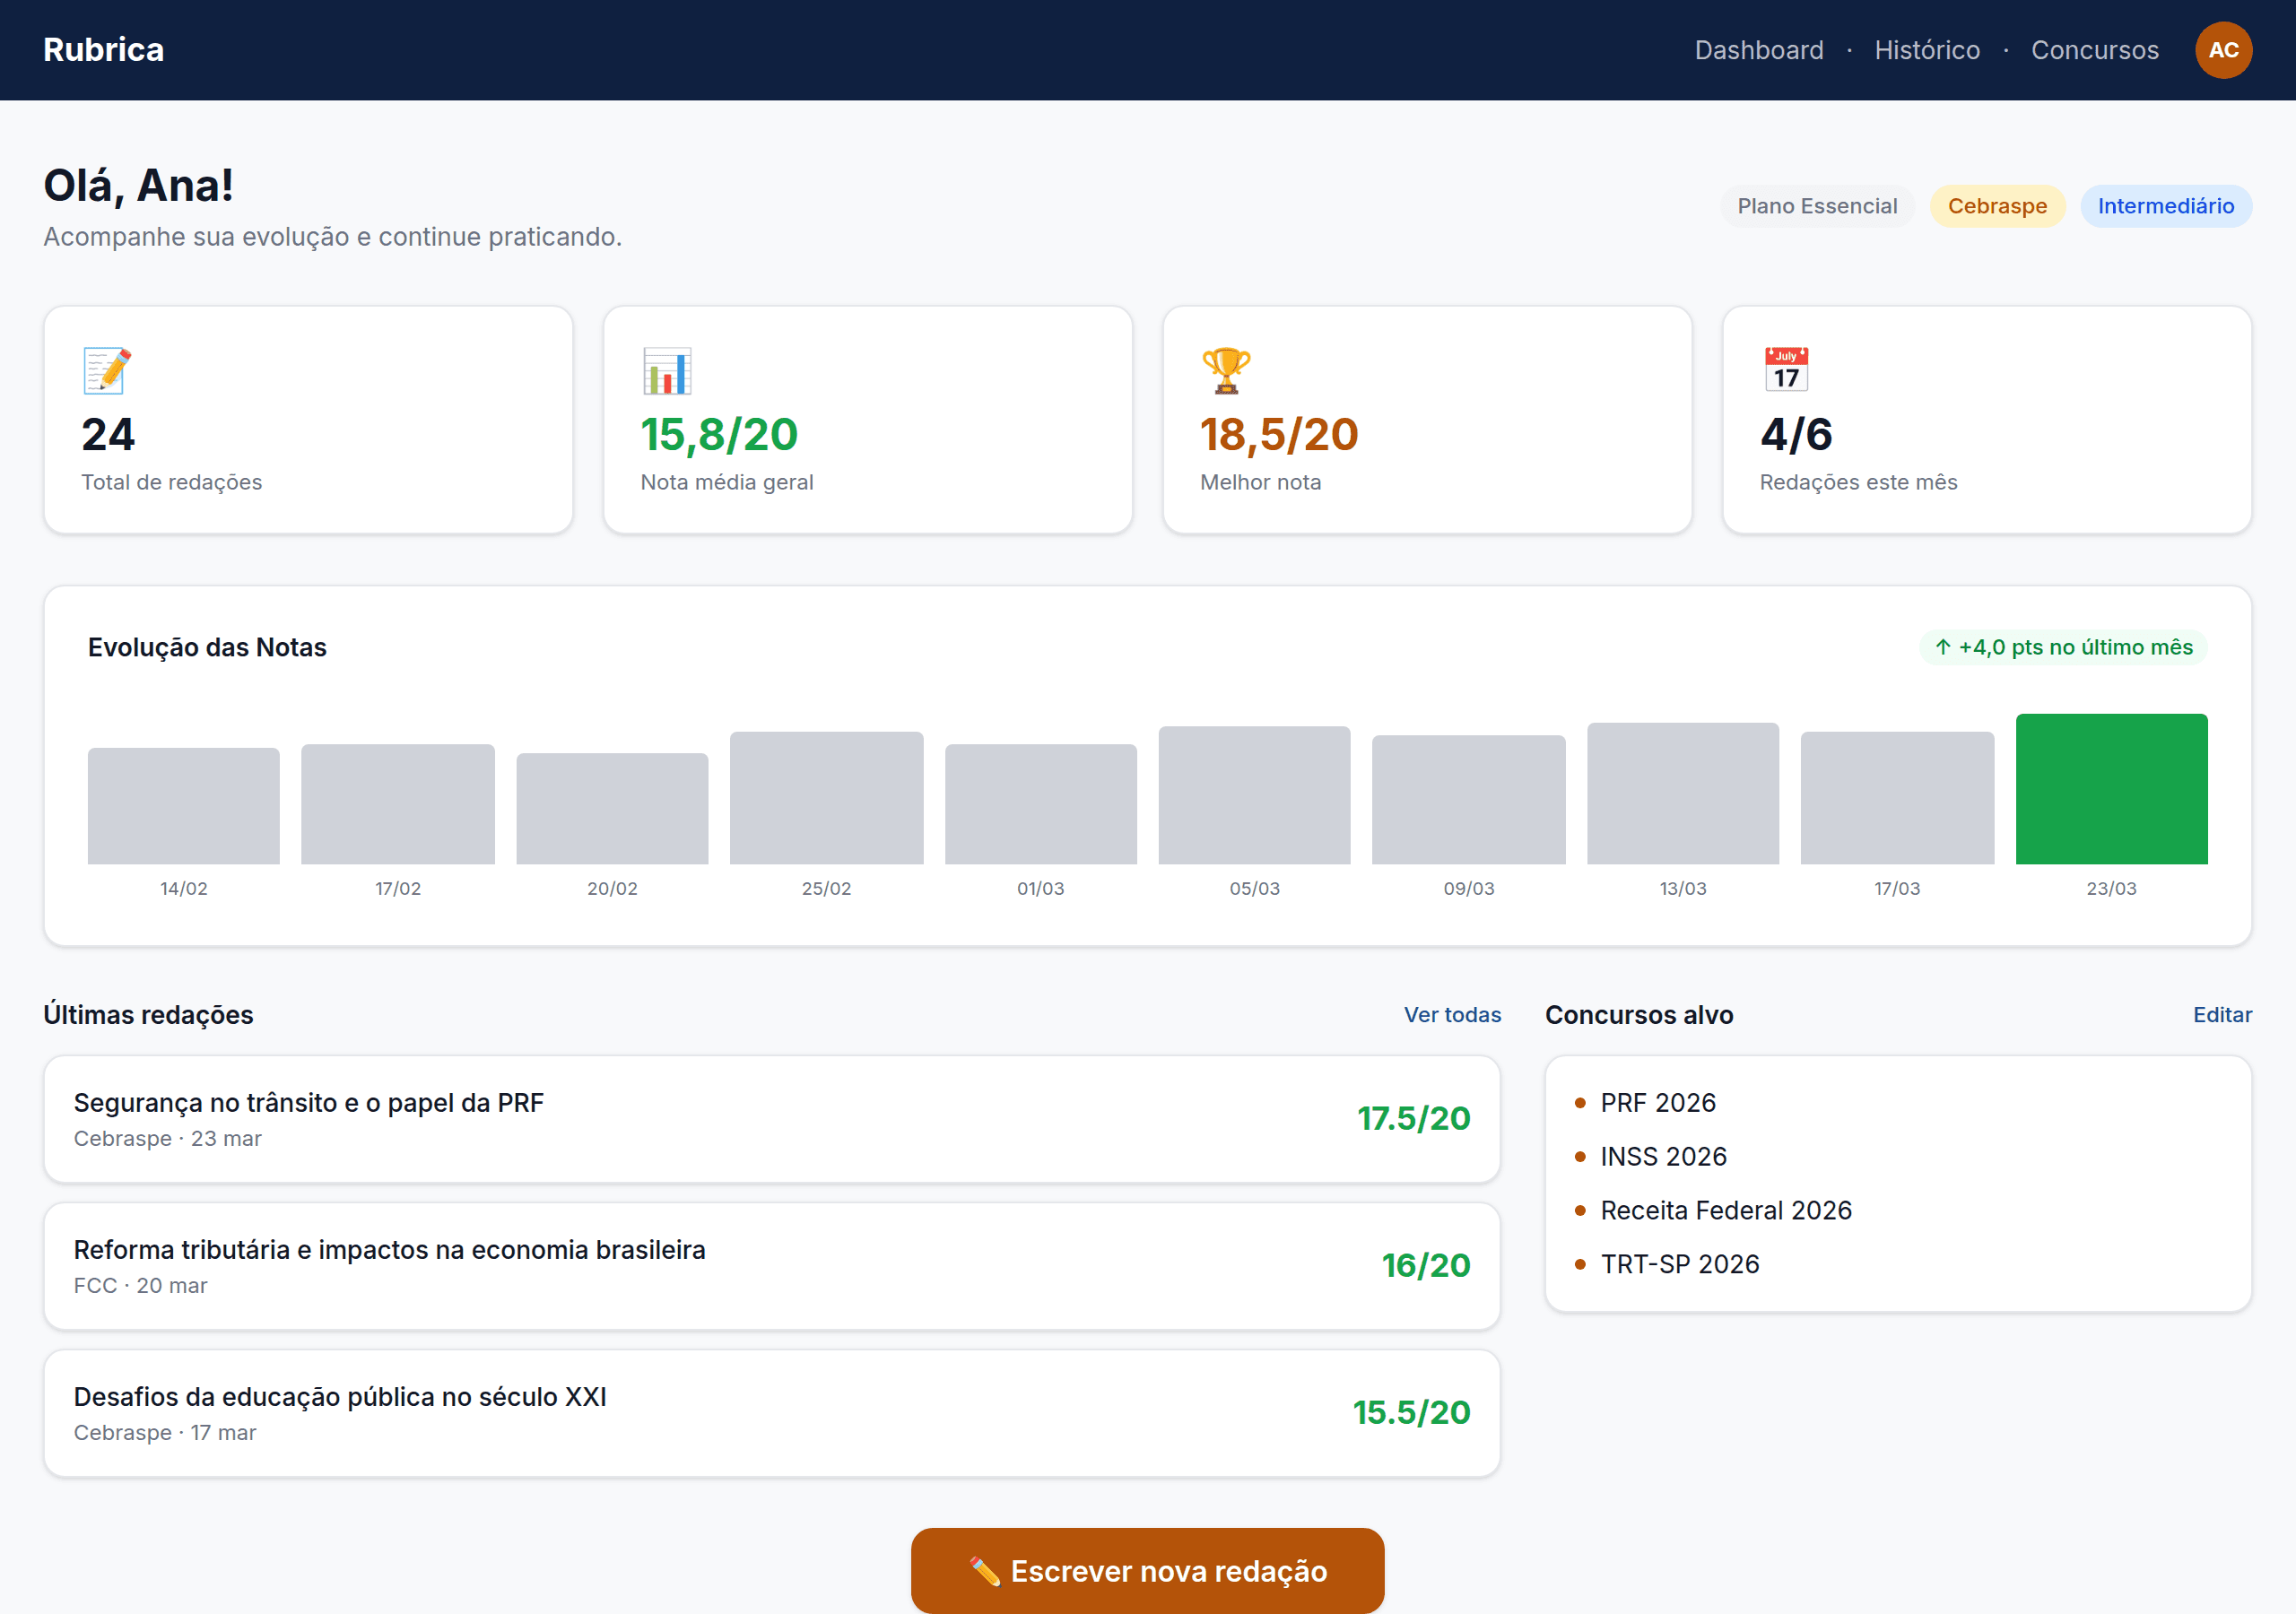Open the Histórico menu item
This screenshot has height=1614, width=2296.
pyautogui.click(x=1927, y=50)
